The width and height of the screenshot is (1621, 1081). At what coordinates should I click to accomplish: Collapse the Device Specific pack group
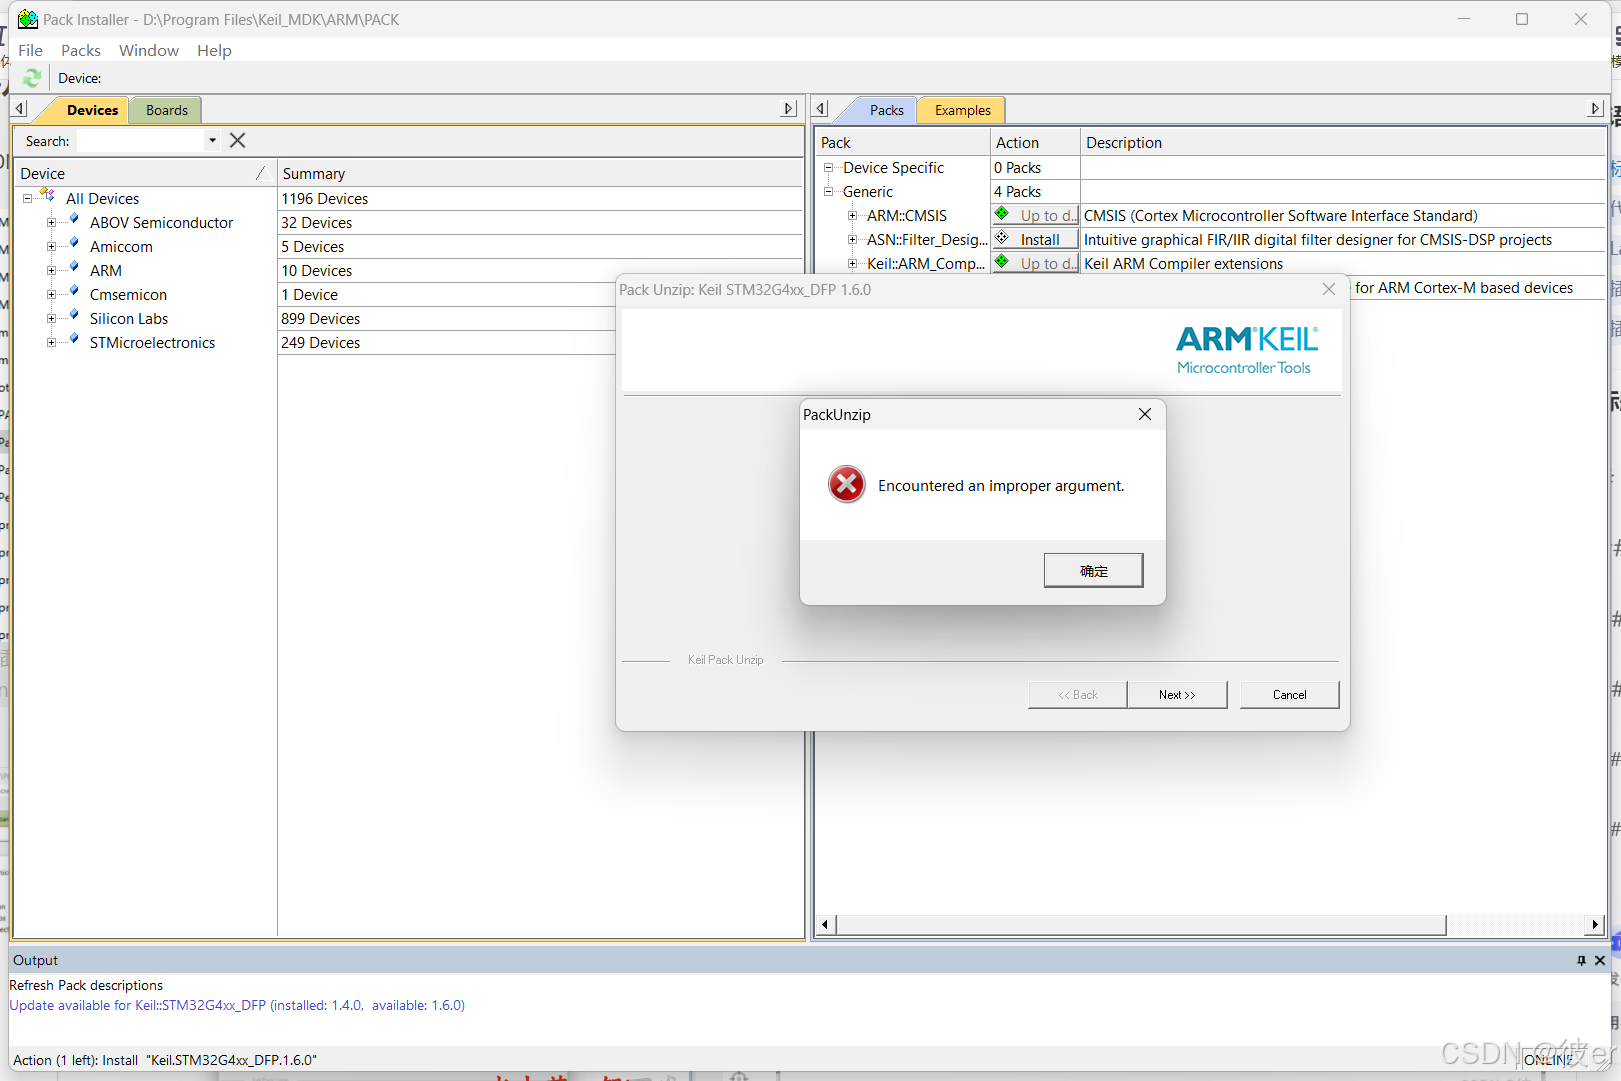click(828, 168)
